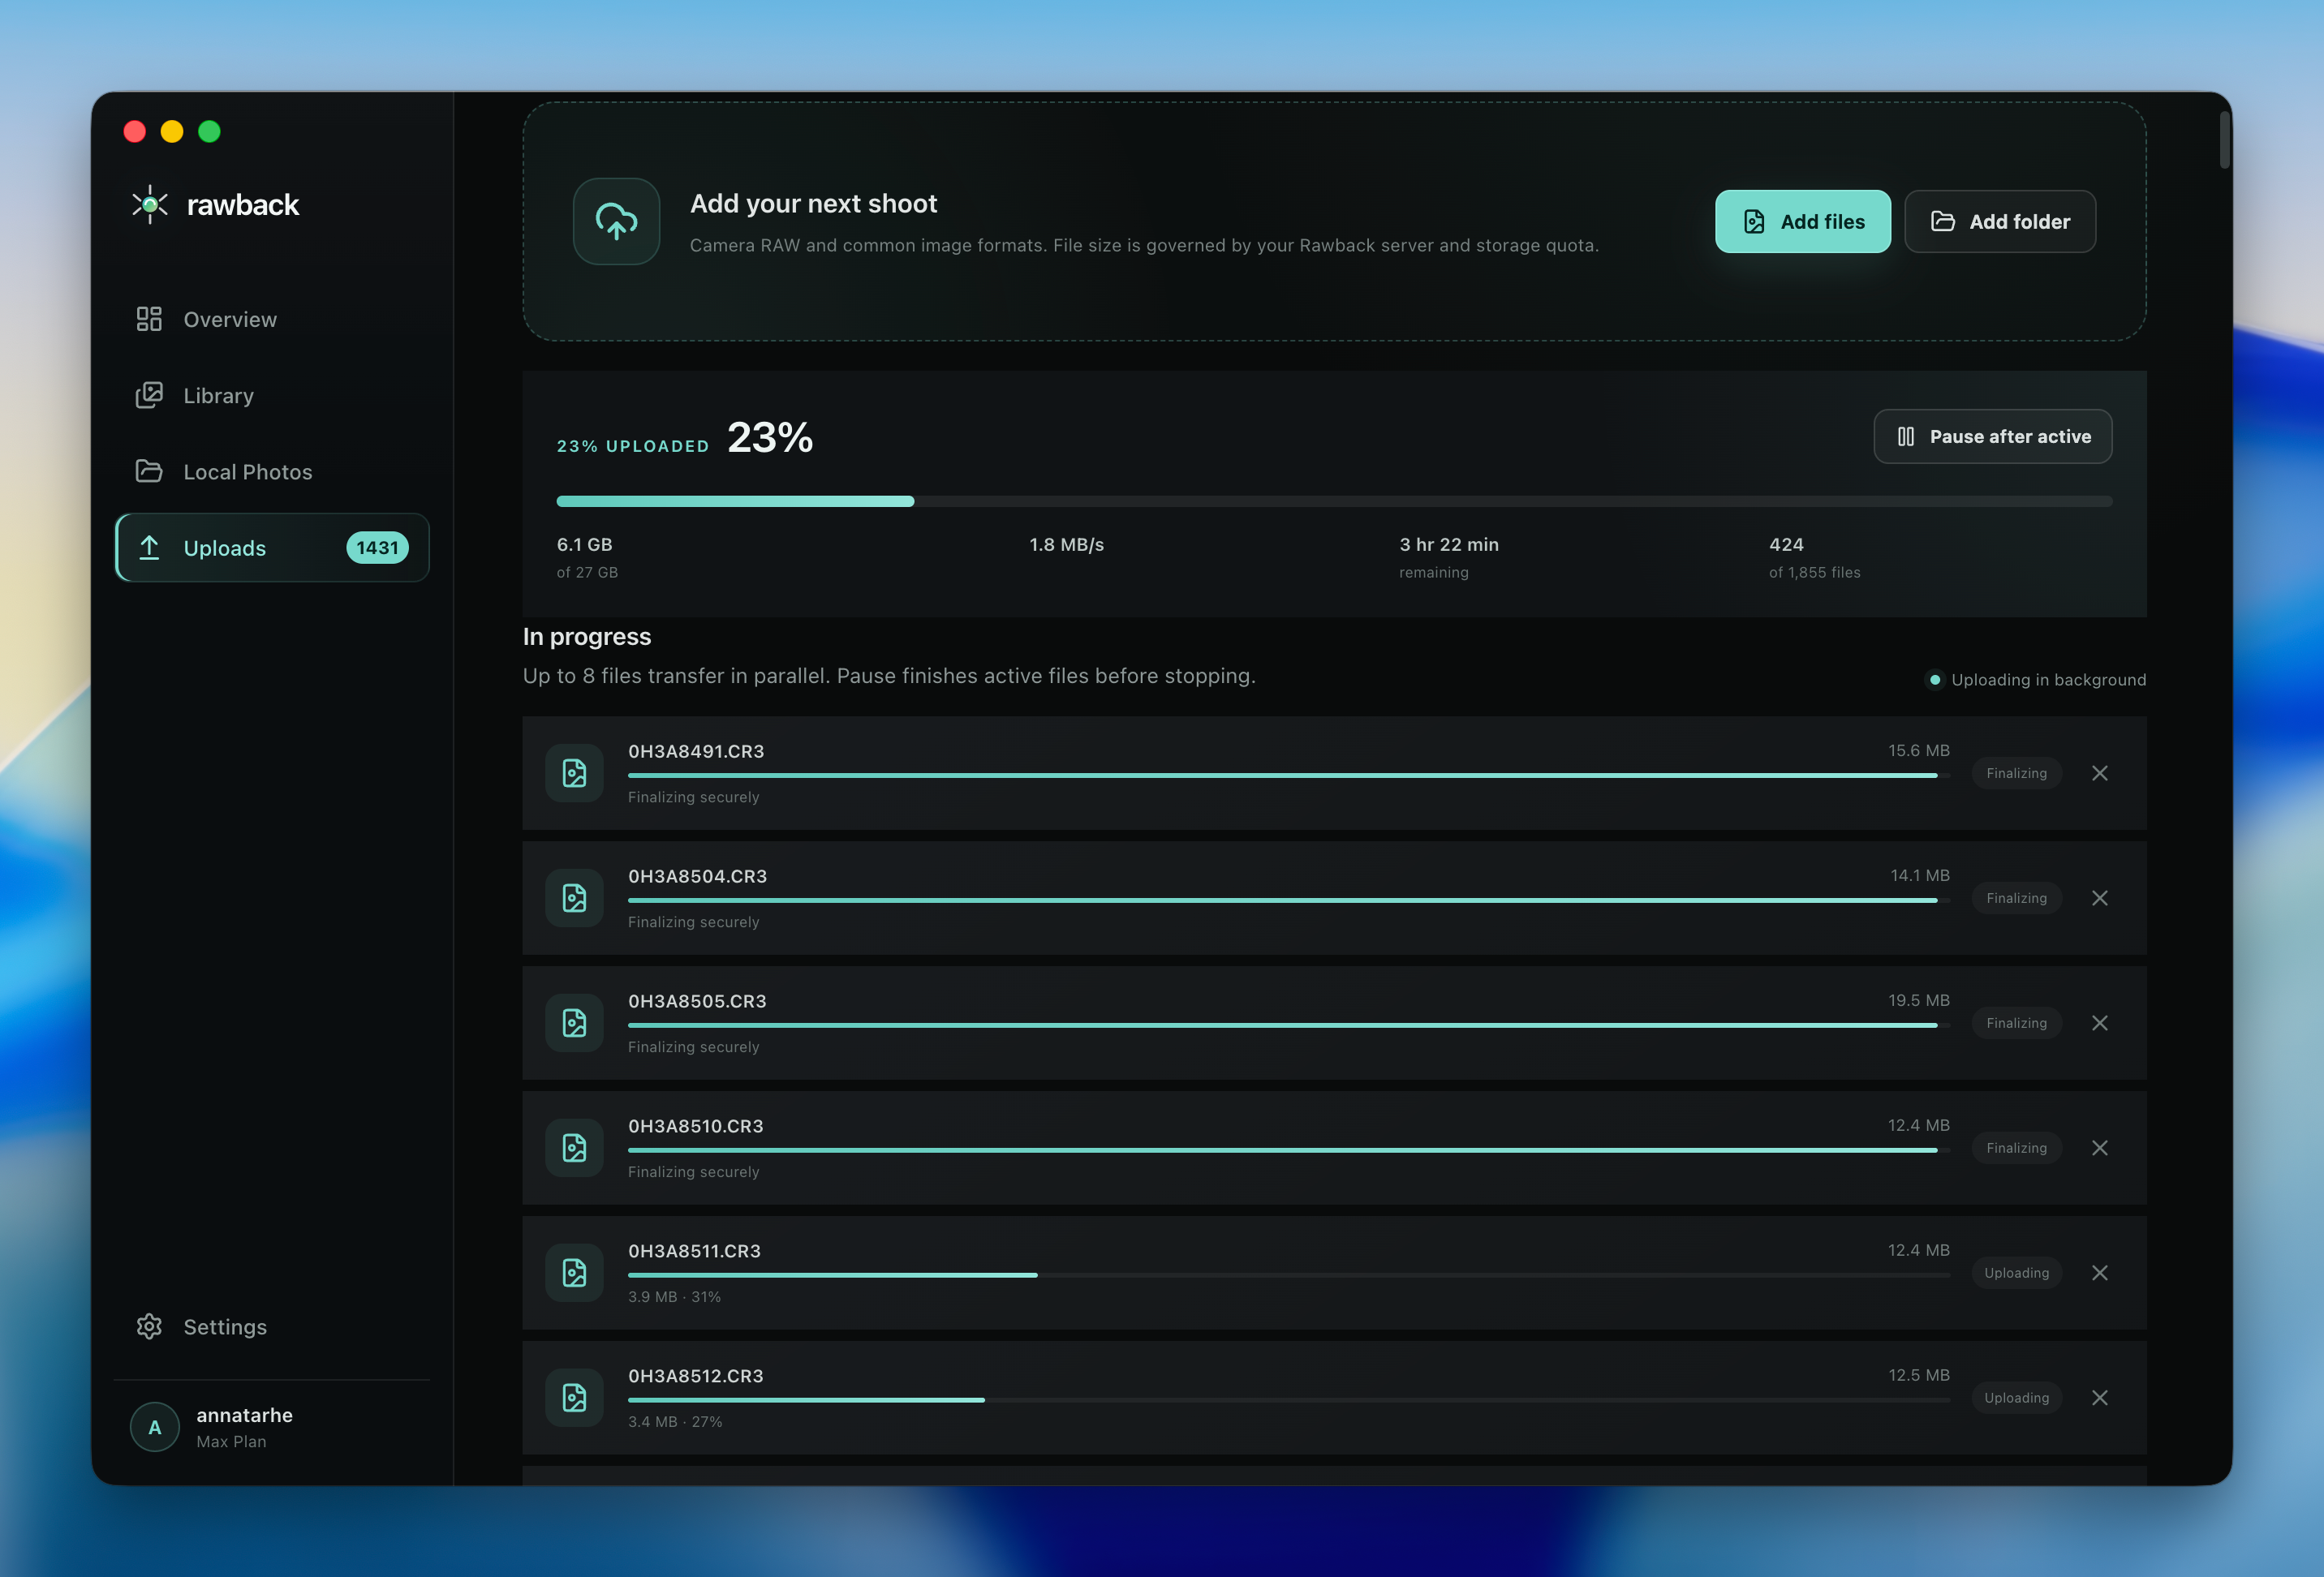The height and width of the screenshot is (1577, 2324).
Task: Click the Finalizing badge on 0H3A8510.CR3
Action: click(2016, 1148)
